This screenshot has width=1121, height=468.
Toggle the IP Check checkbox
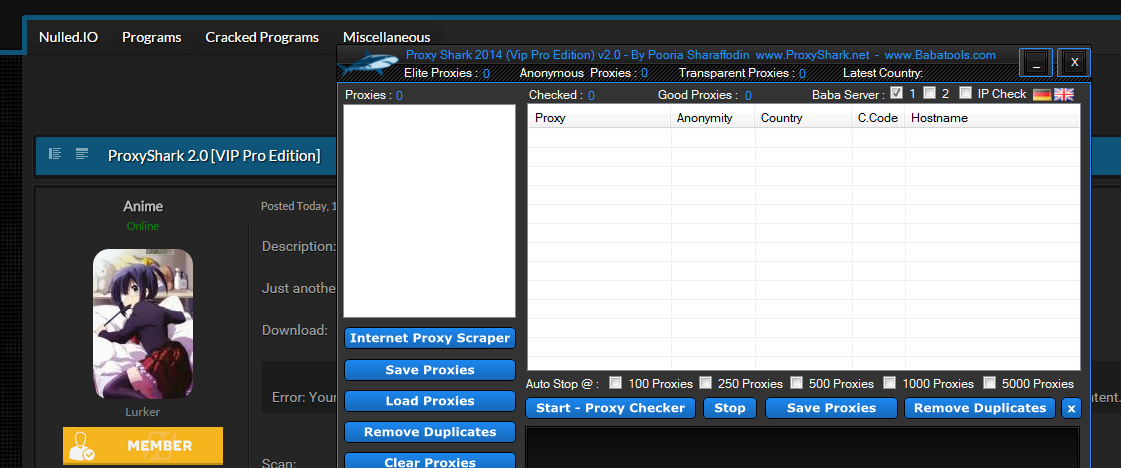[x=965, y=93]
